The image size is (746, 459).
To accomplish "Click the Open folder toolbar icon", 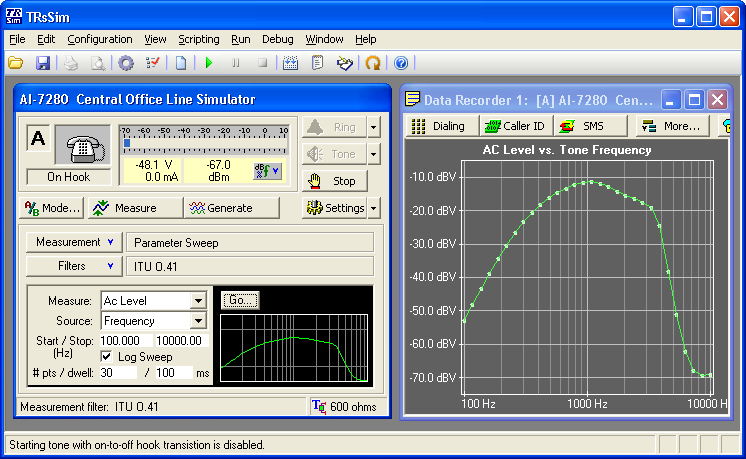I will (x=16, y=63).
